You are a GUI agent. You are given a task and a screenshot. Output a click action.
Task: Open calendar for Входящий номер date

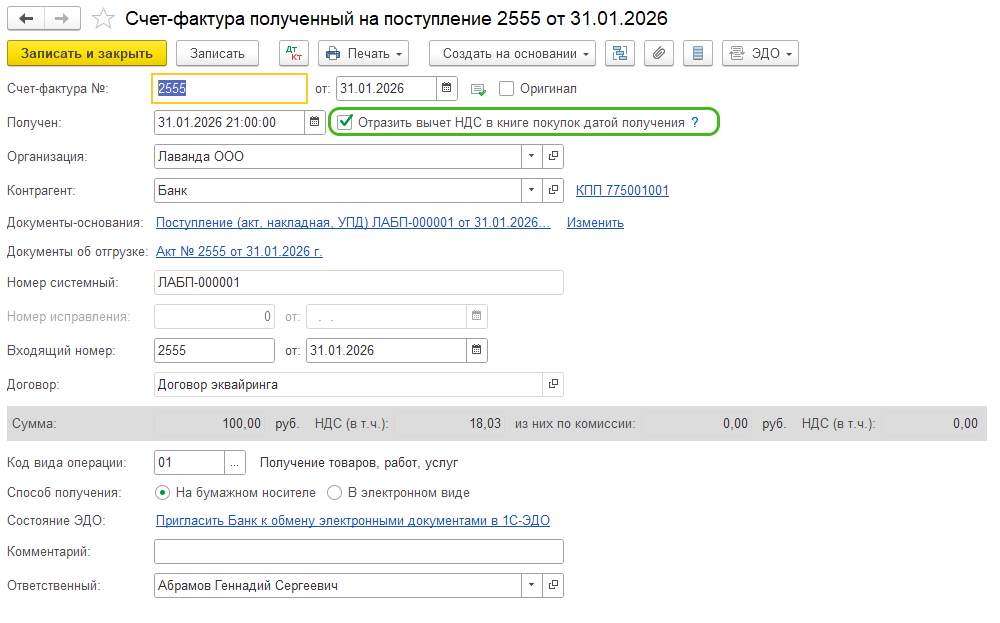pyautogui.click(x=477, y=350)
